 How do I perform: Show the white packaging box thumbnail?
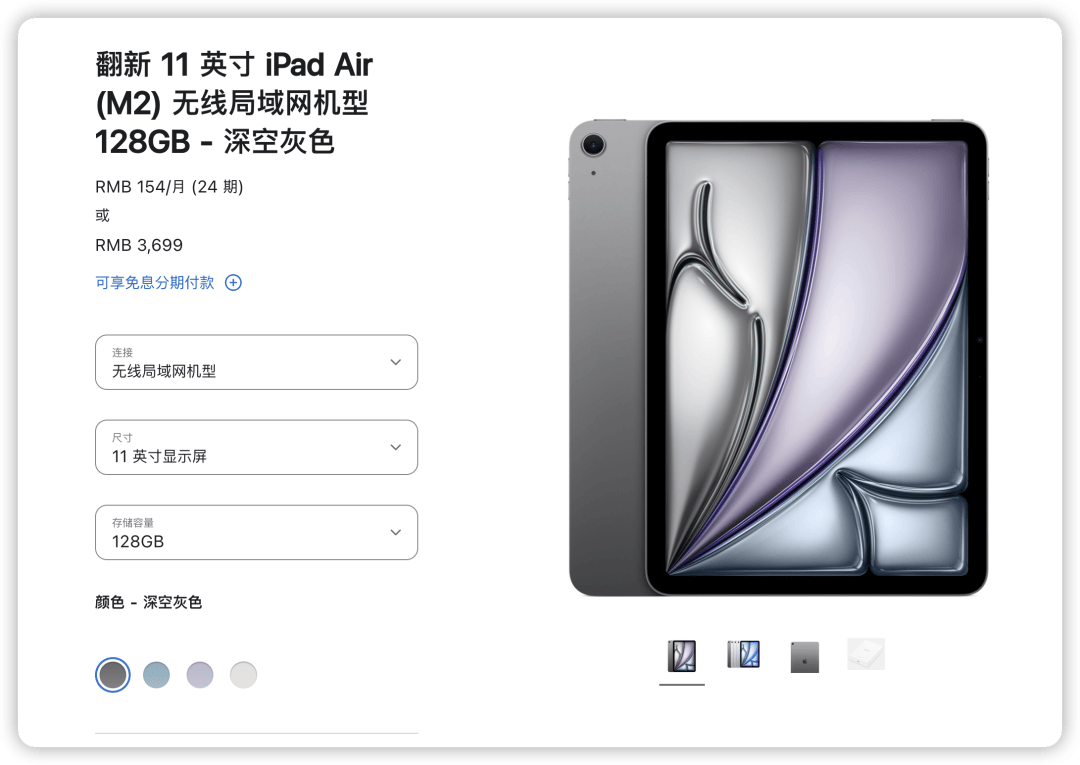(866, 654)
